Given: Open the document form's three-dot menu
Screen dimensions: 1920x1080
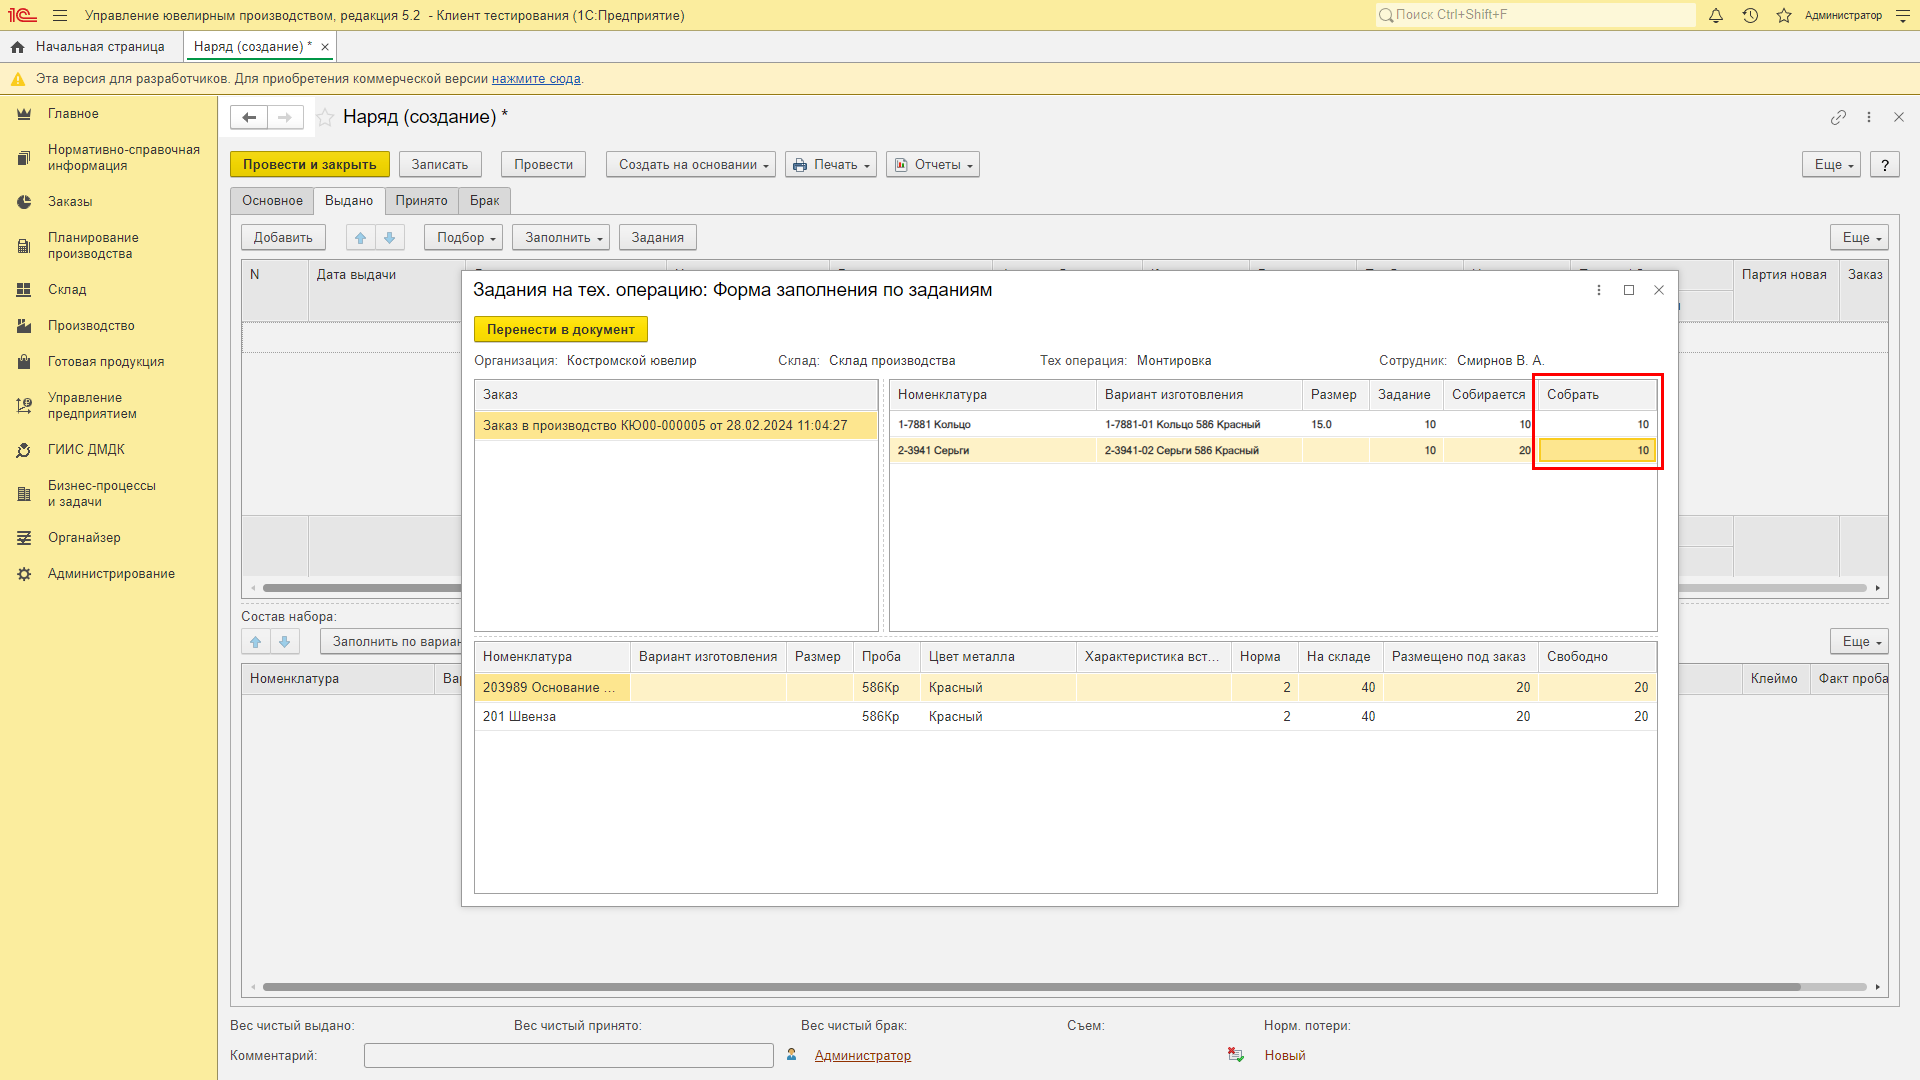Looking at the screenshot, I should coord(1869,118).
